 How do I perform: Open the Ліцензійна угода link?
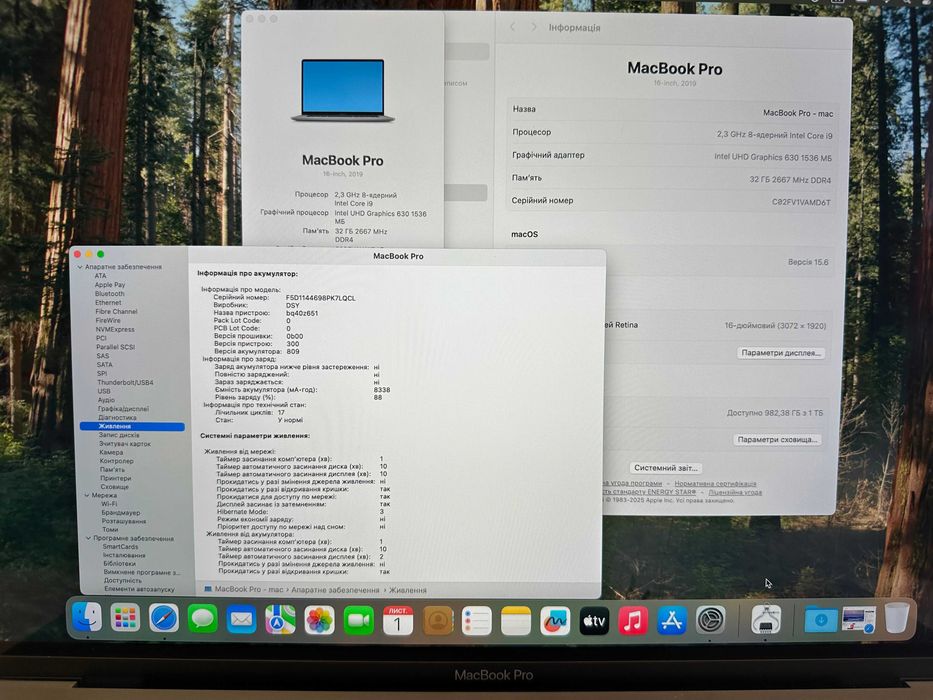[x=735, y=492]
